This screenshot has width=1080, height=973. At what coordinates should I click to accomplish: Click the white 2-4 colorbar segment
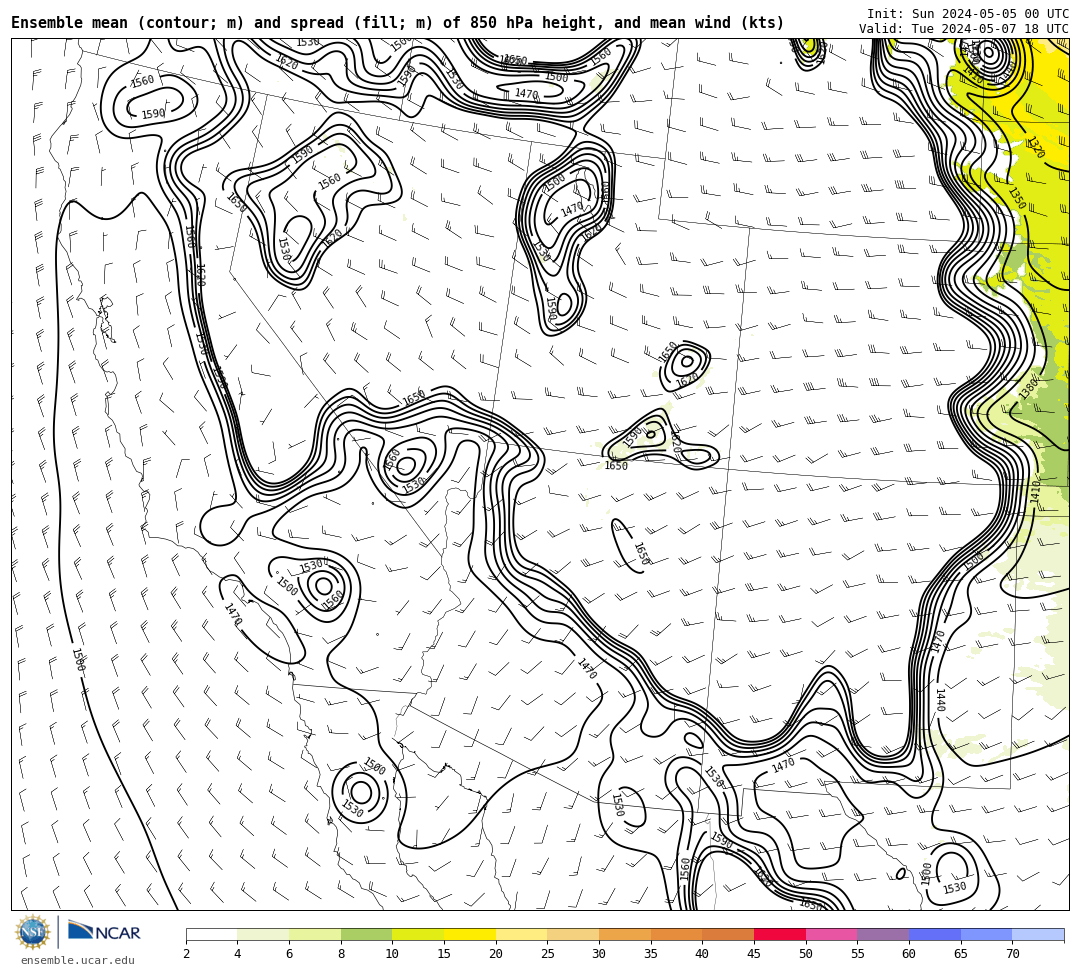tap(211, 934)
